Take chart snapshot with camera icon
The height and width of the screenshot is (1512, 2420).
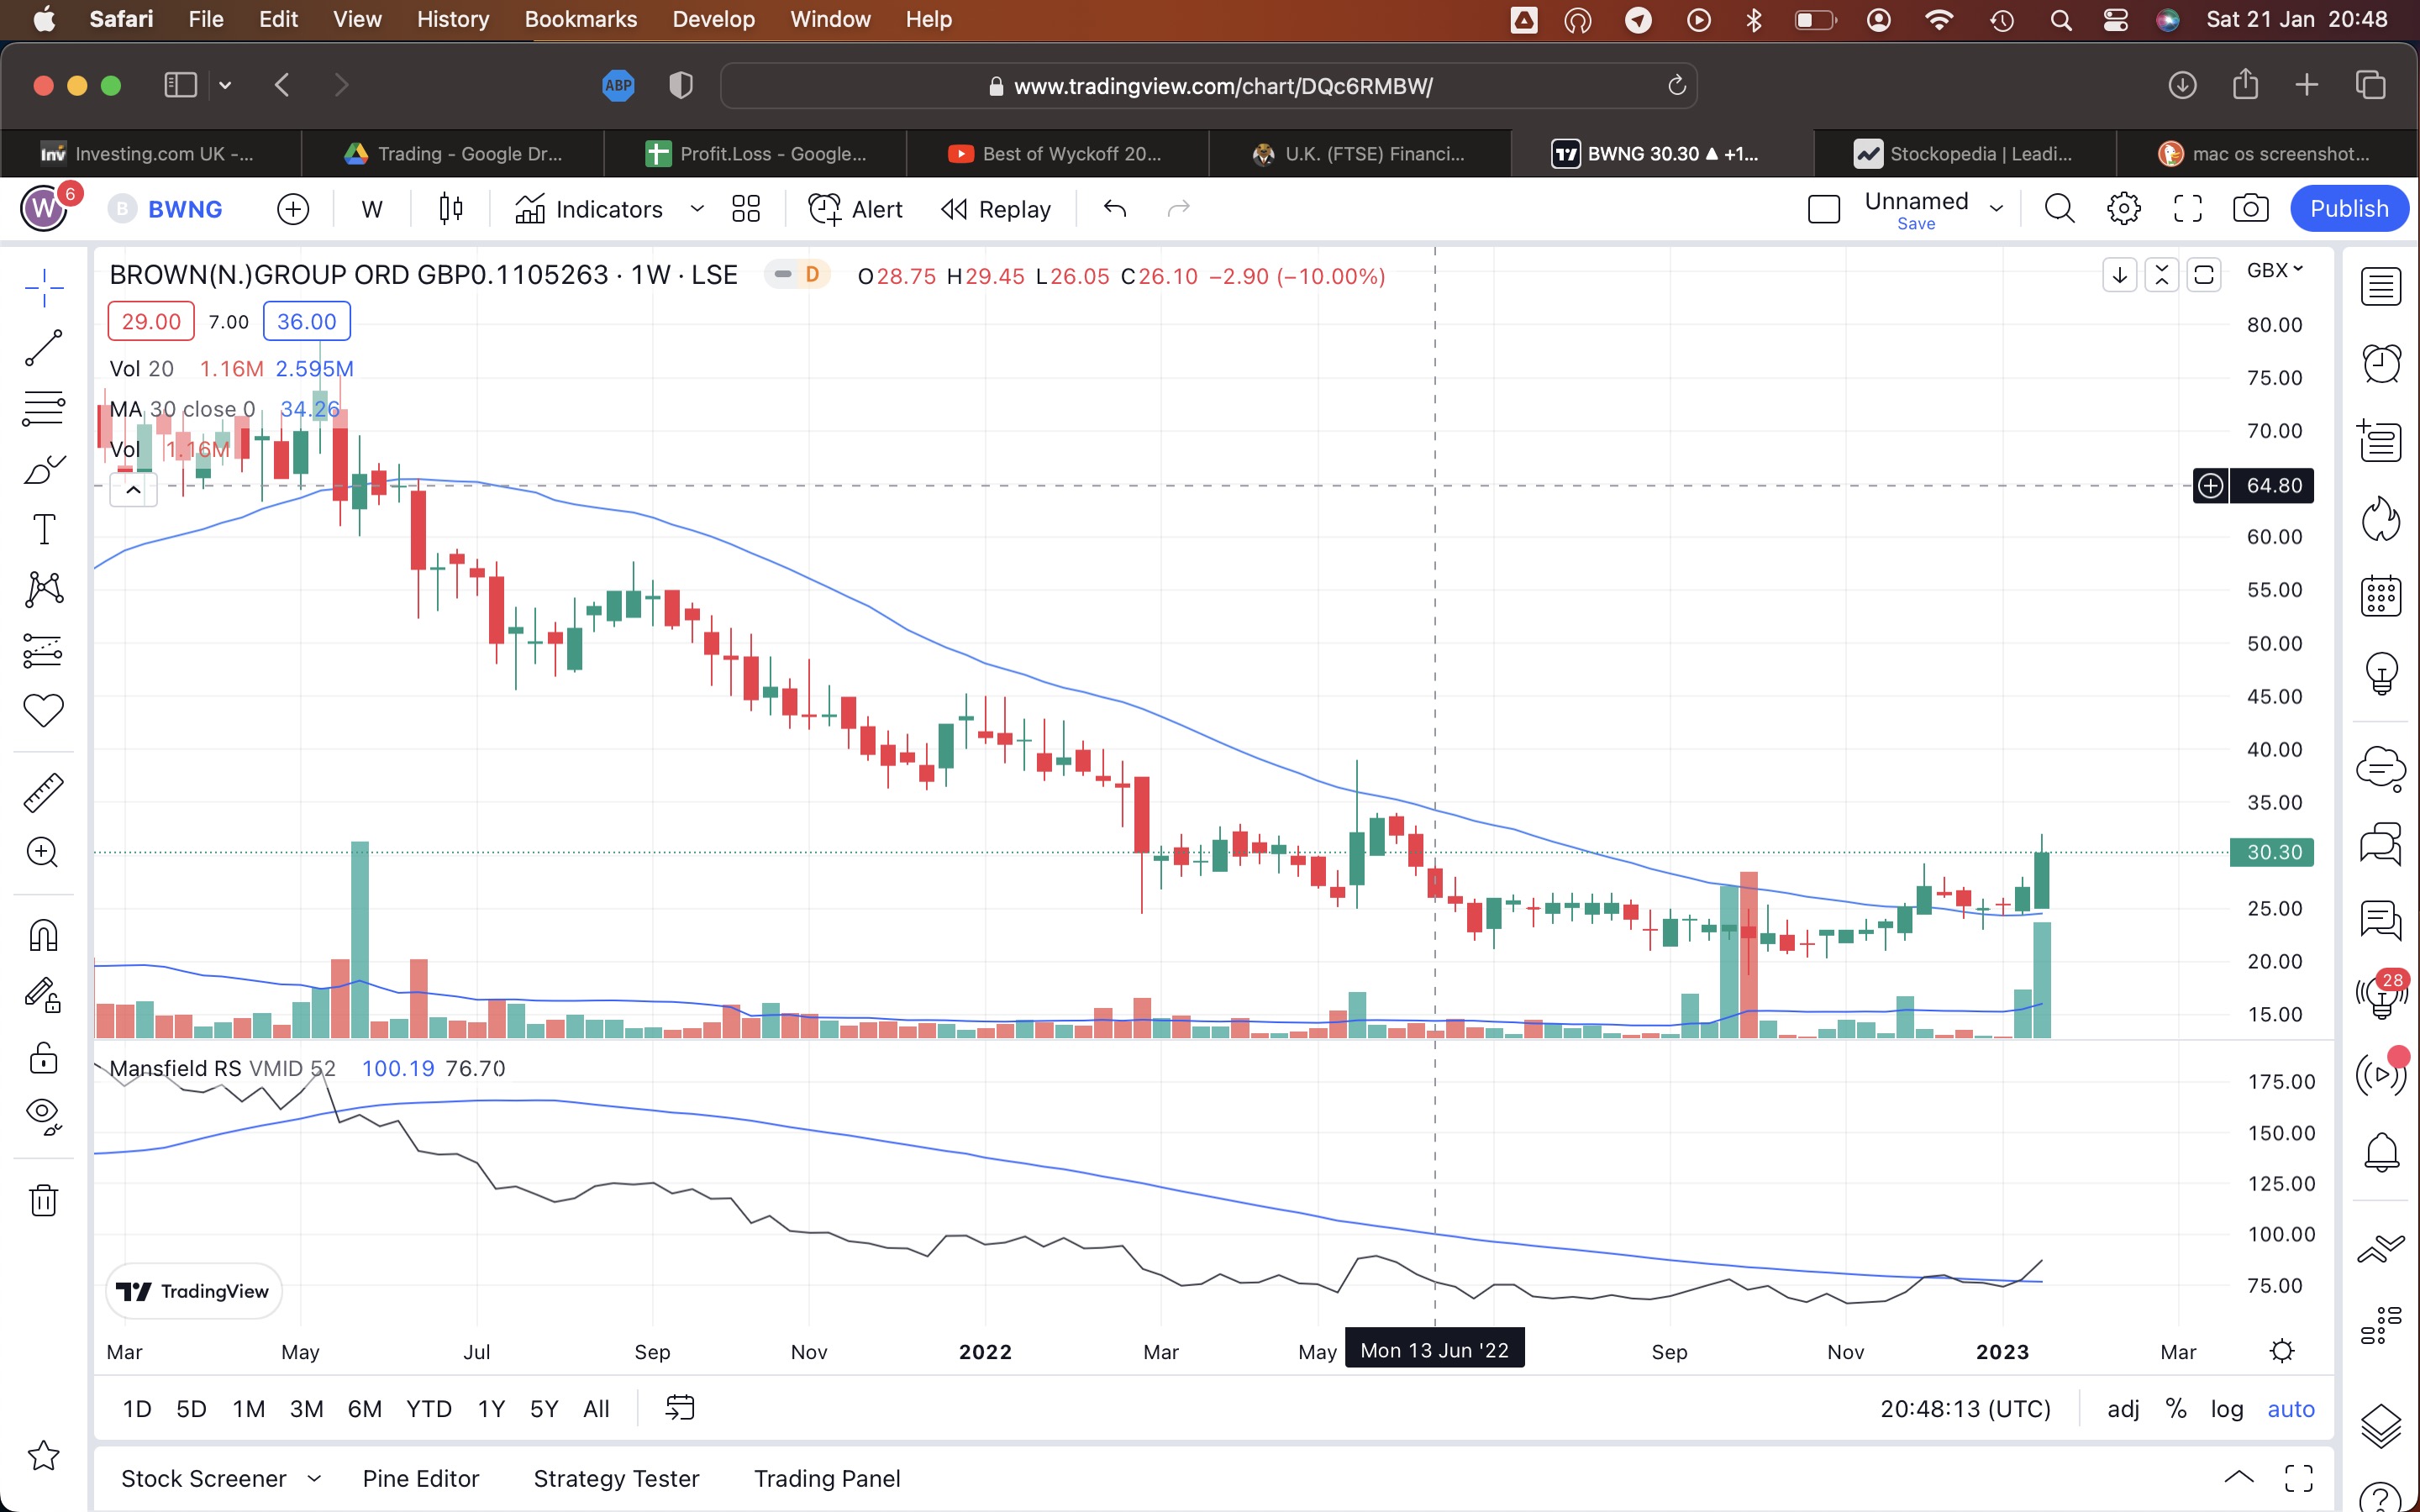2251,208
